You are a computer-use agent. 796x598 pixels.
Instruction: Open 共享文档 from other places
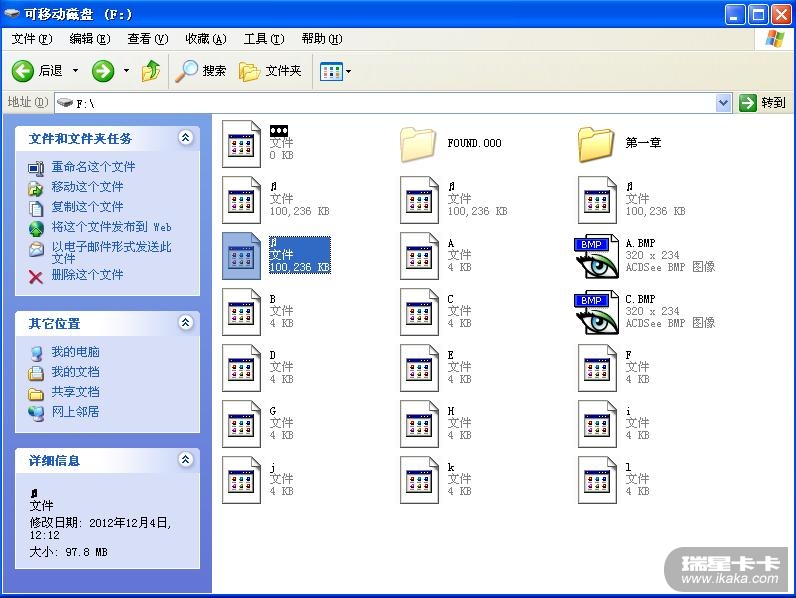pyautogui.click(x=75, y=392)
